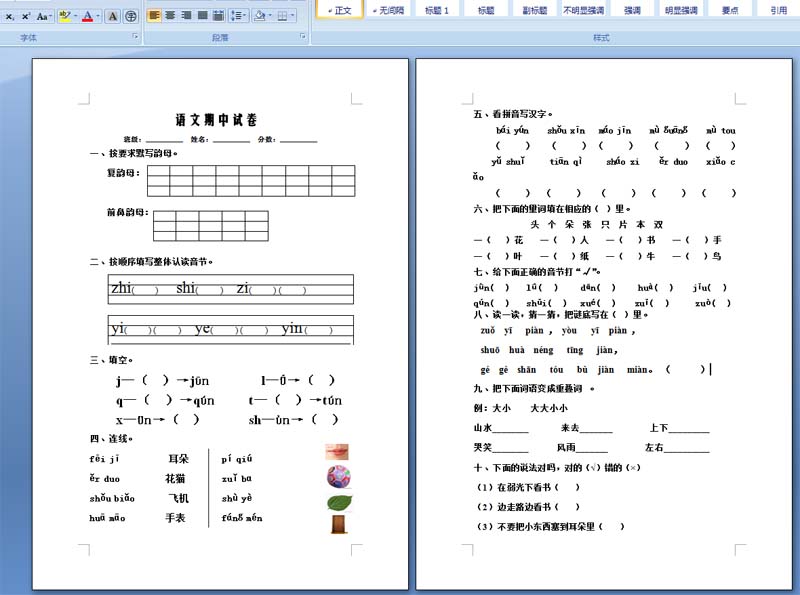This screenshot has height=595, width=800.
Task: Justify the paragraph text
Action: (x=203, y=16)
